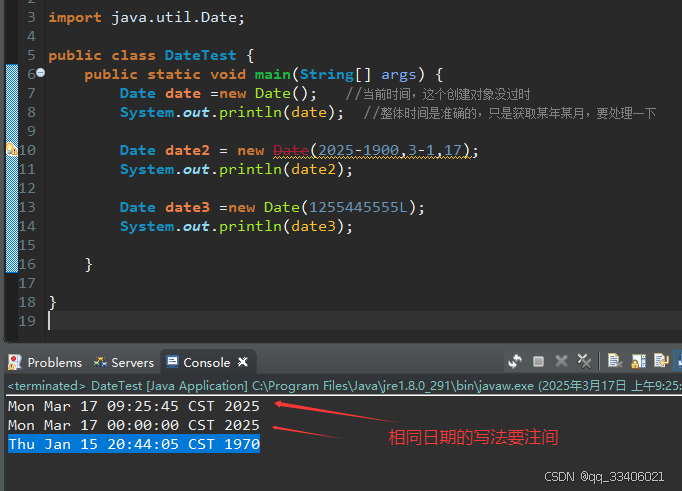Click the 'String' type in main signature
Viewport: 682px width, 491px height.
327,74
